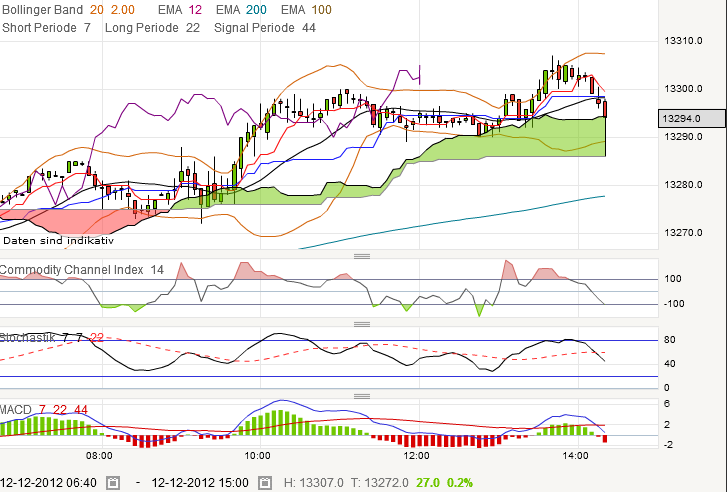Click the high value H: 13307.0
Screen dimensions: 727x492
(x=313, y=483)
